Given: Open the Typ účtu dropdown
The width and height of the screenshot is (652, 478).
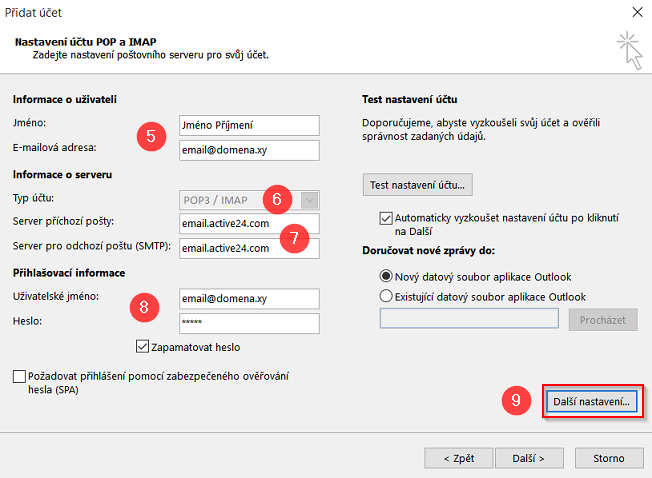Looking at the screenshot, I should tap(308, 199).
